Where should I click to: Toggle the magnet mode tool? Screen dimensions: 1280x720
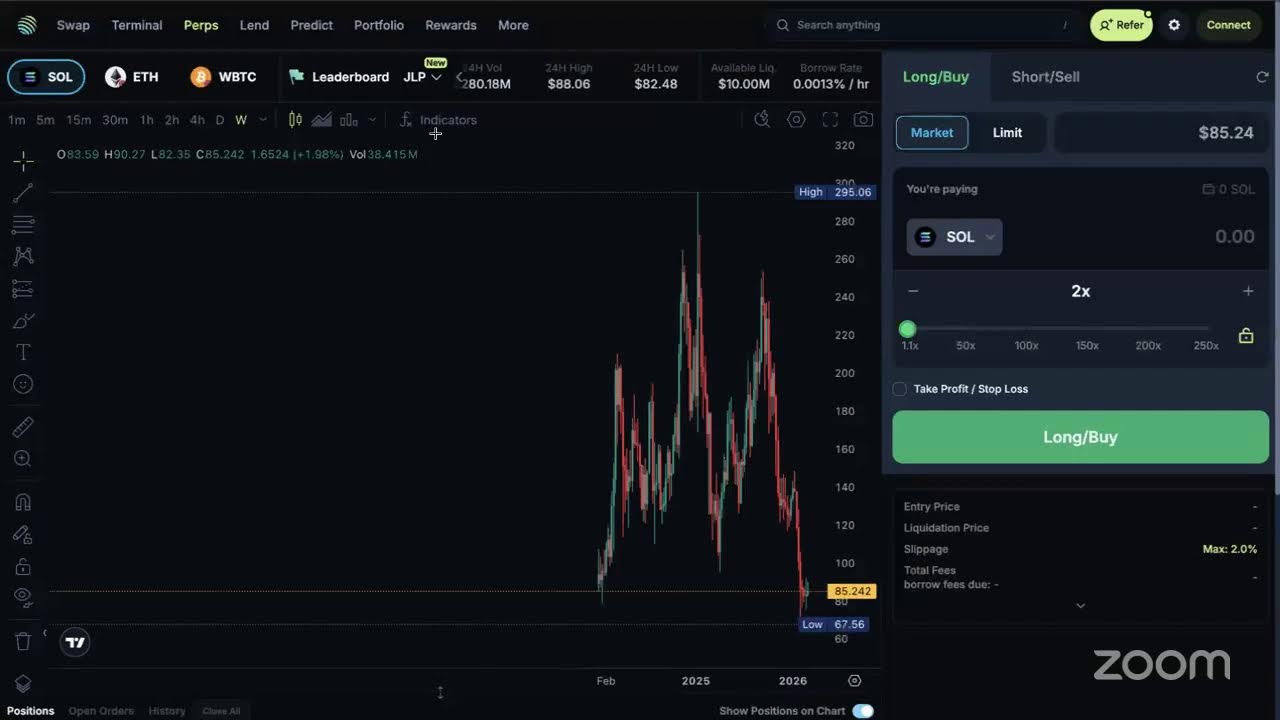coord(23,502)
